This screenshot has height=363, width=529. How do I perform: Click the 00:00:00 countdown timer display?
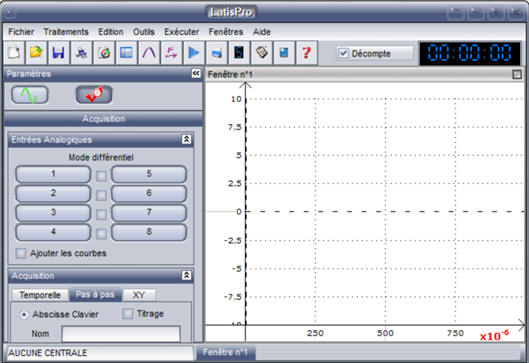(x=470, y=53)
